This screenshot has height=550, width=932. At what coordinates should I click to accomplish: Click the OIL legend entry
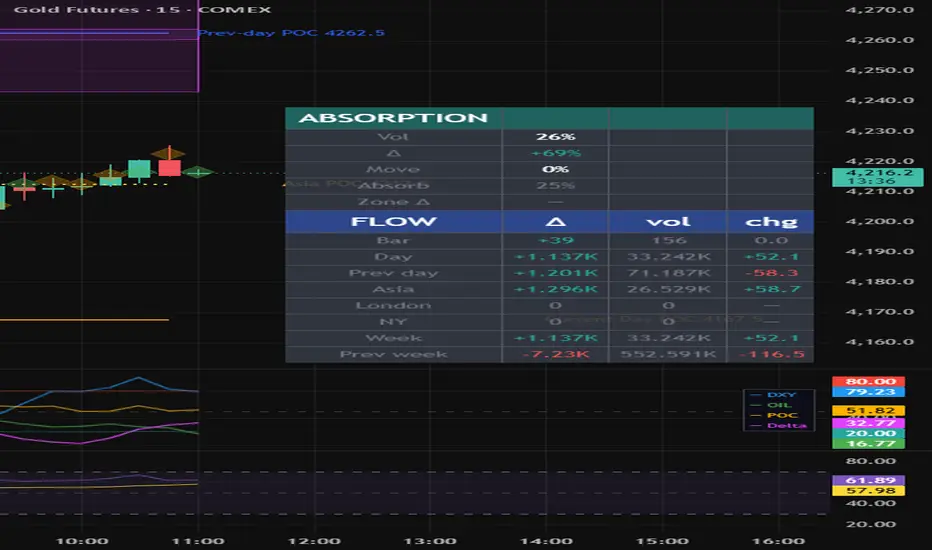pos(772,405)
